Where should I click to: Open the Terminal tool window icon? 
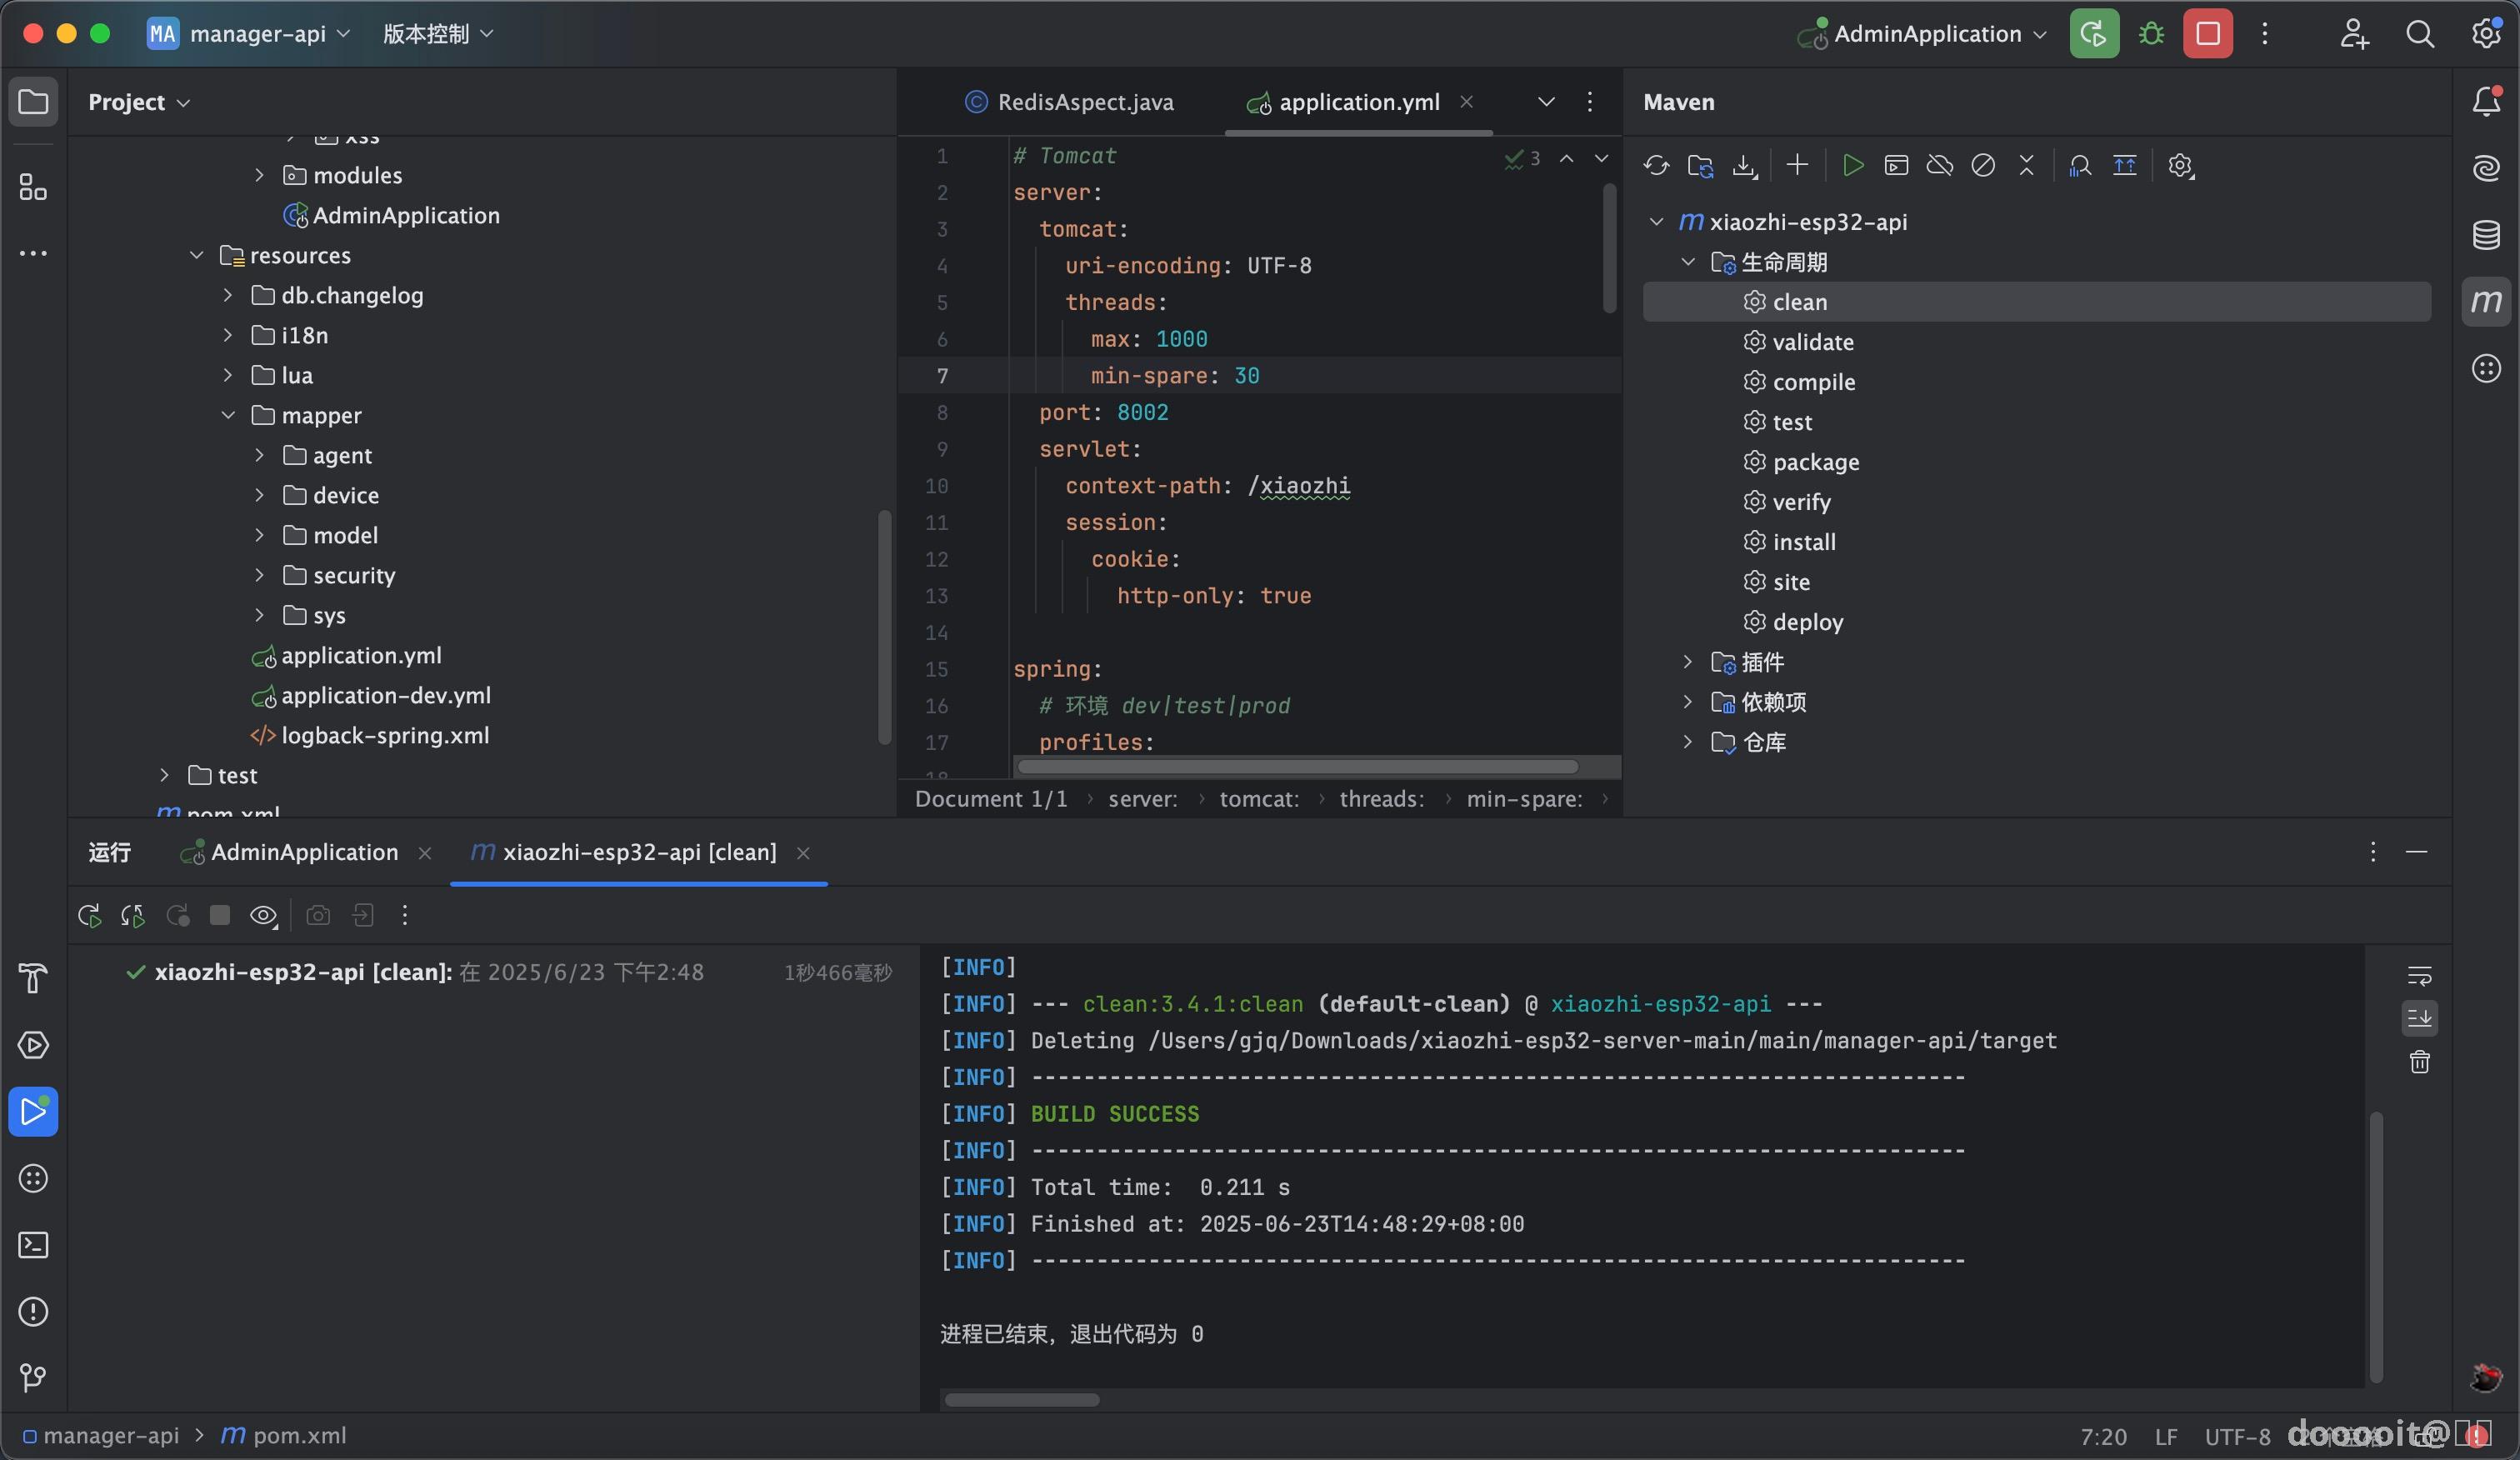(x=34, y=1245)
